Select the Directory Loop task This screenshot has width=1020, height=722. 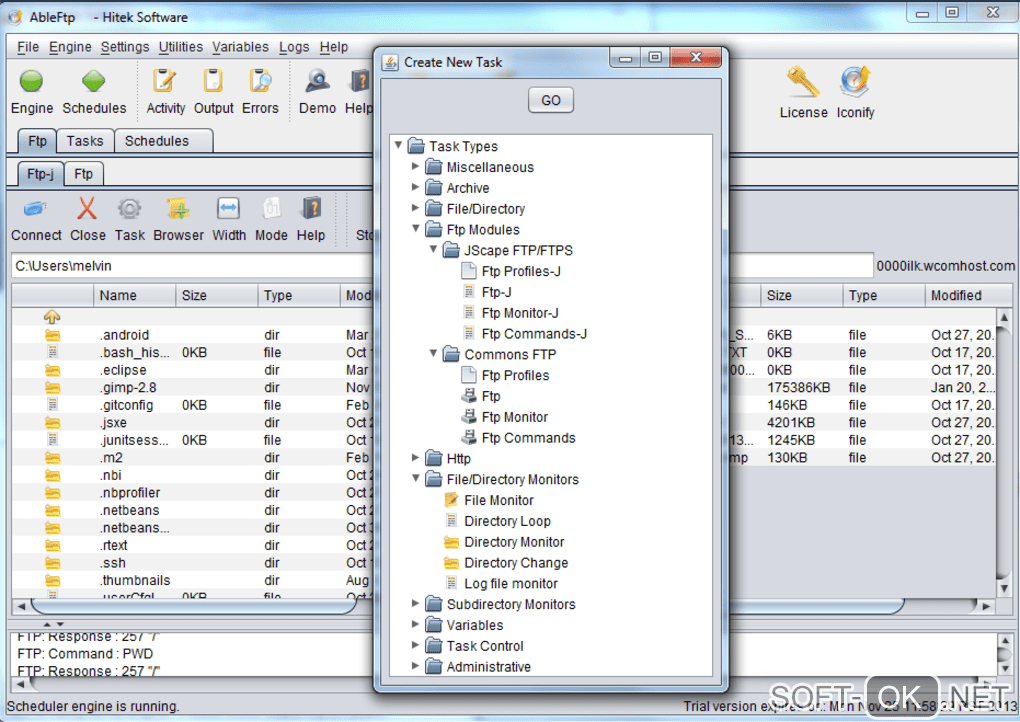(x=507, y=521)
